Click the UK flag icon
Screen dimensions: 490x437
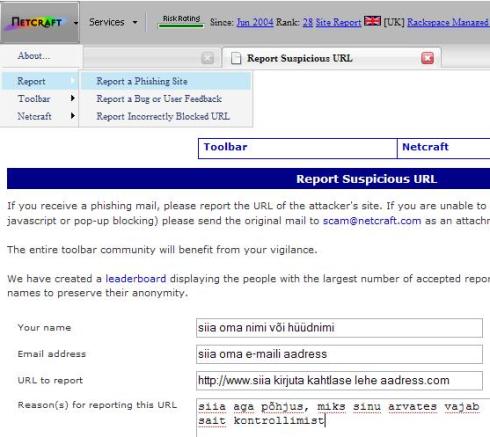click(x=372, y=21)
